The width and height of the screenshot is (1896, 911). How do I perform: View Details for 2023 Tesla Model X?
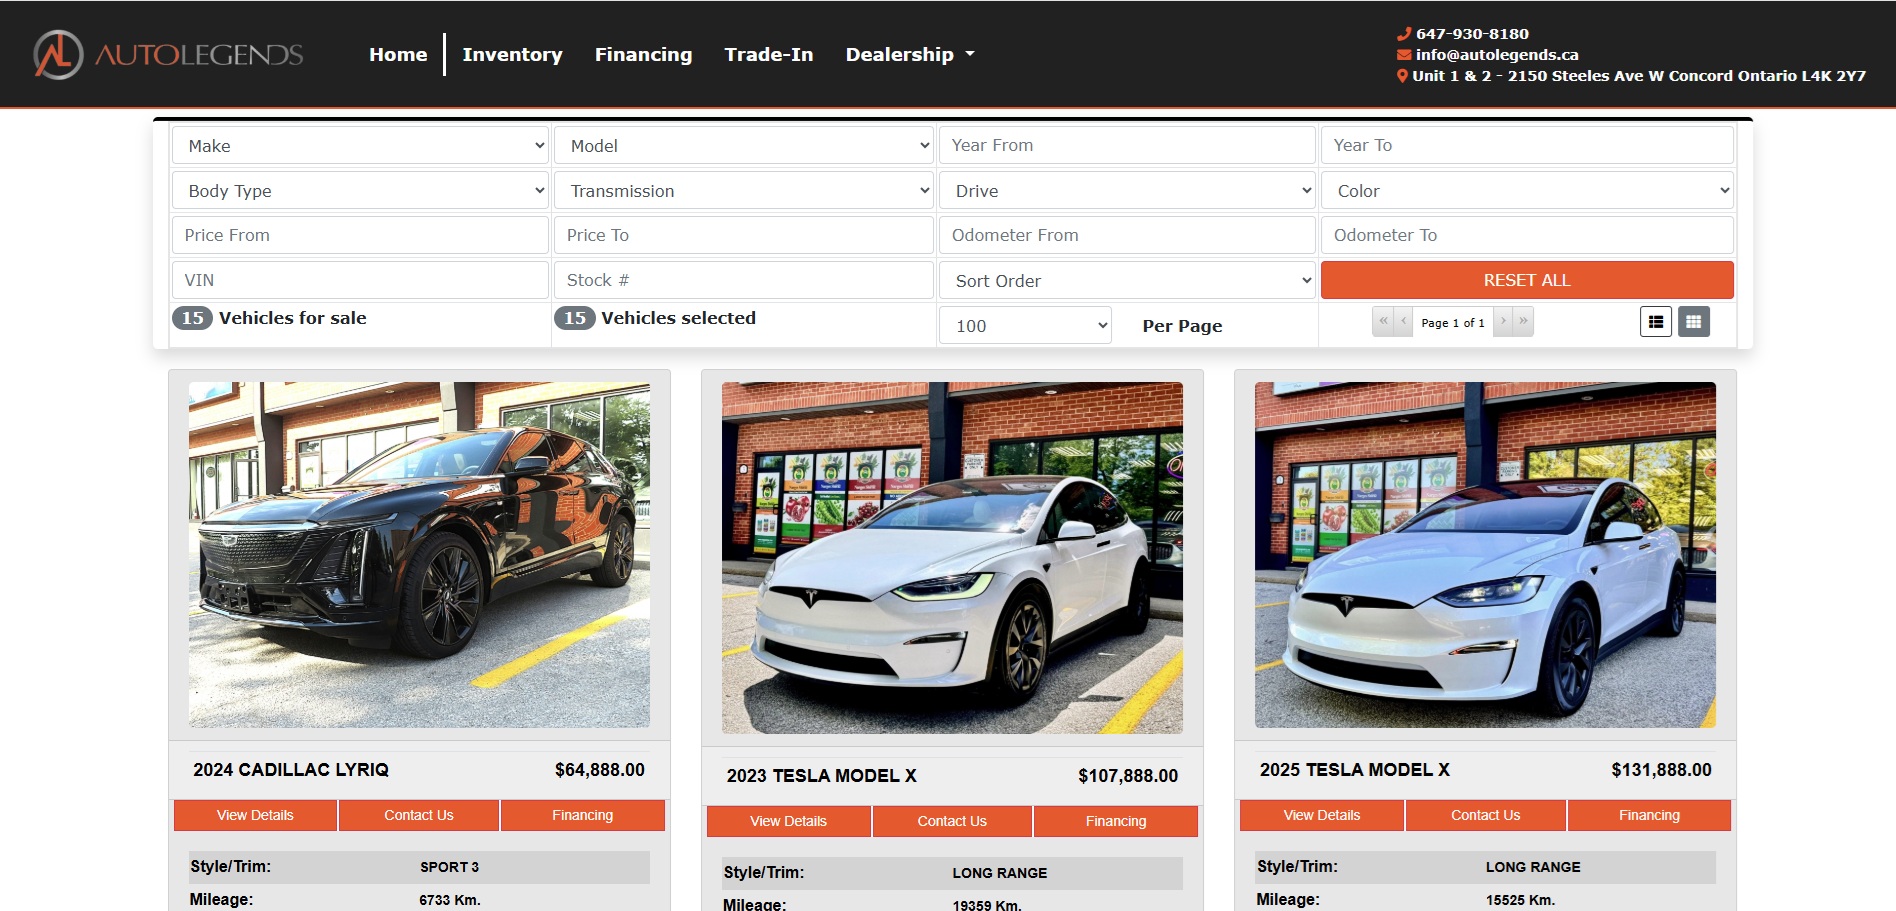[789, 821]
